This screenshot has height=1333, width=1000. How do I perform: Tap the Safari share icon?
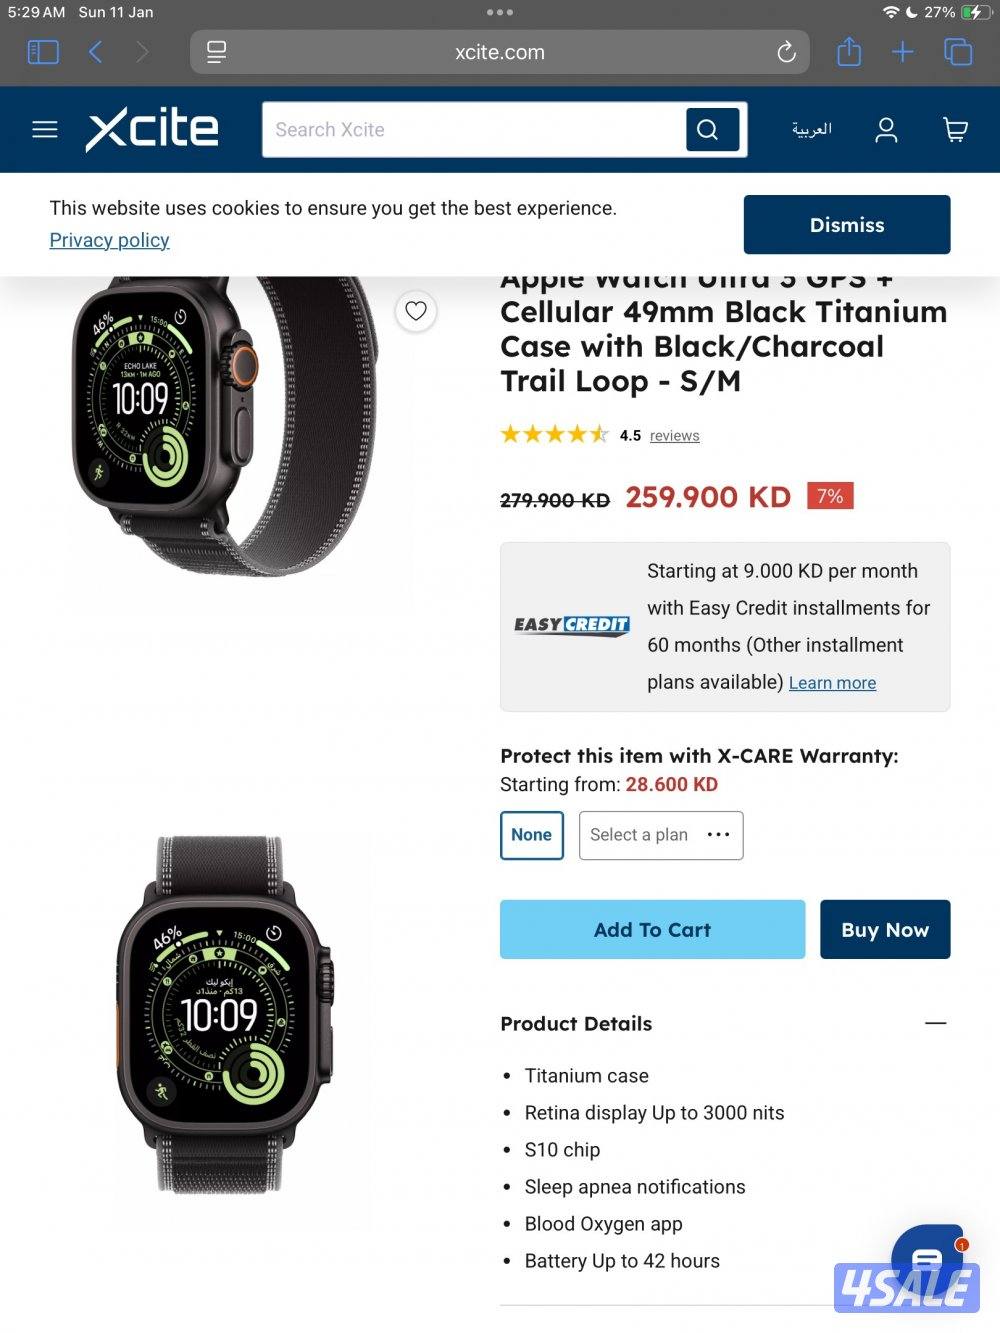(x=849, y=51)
